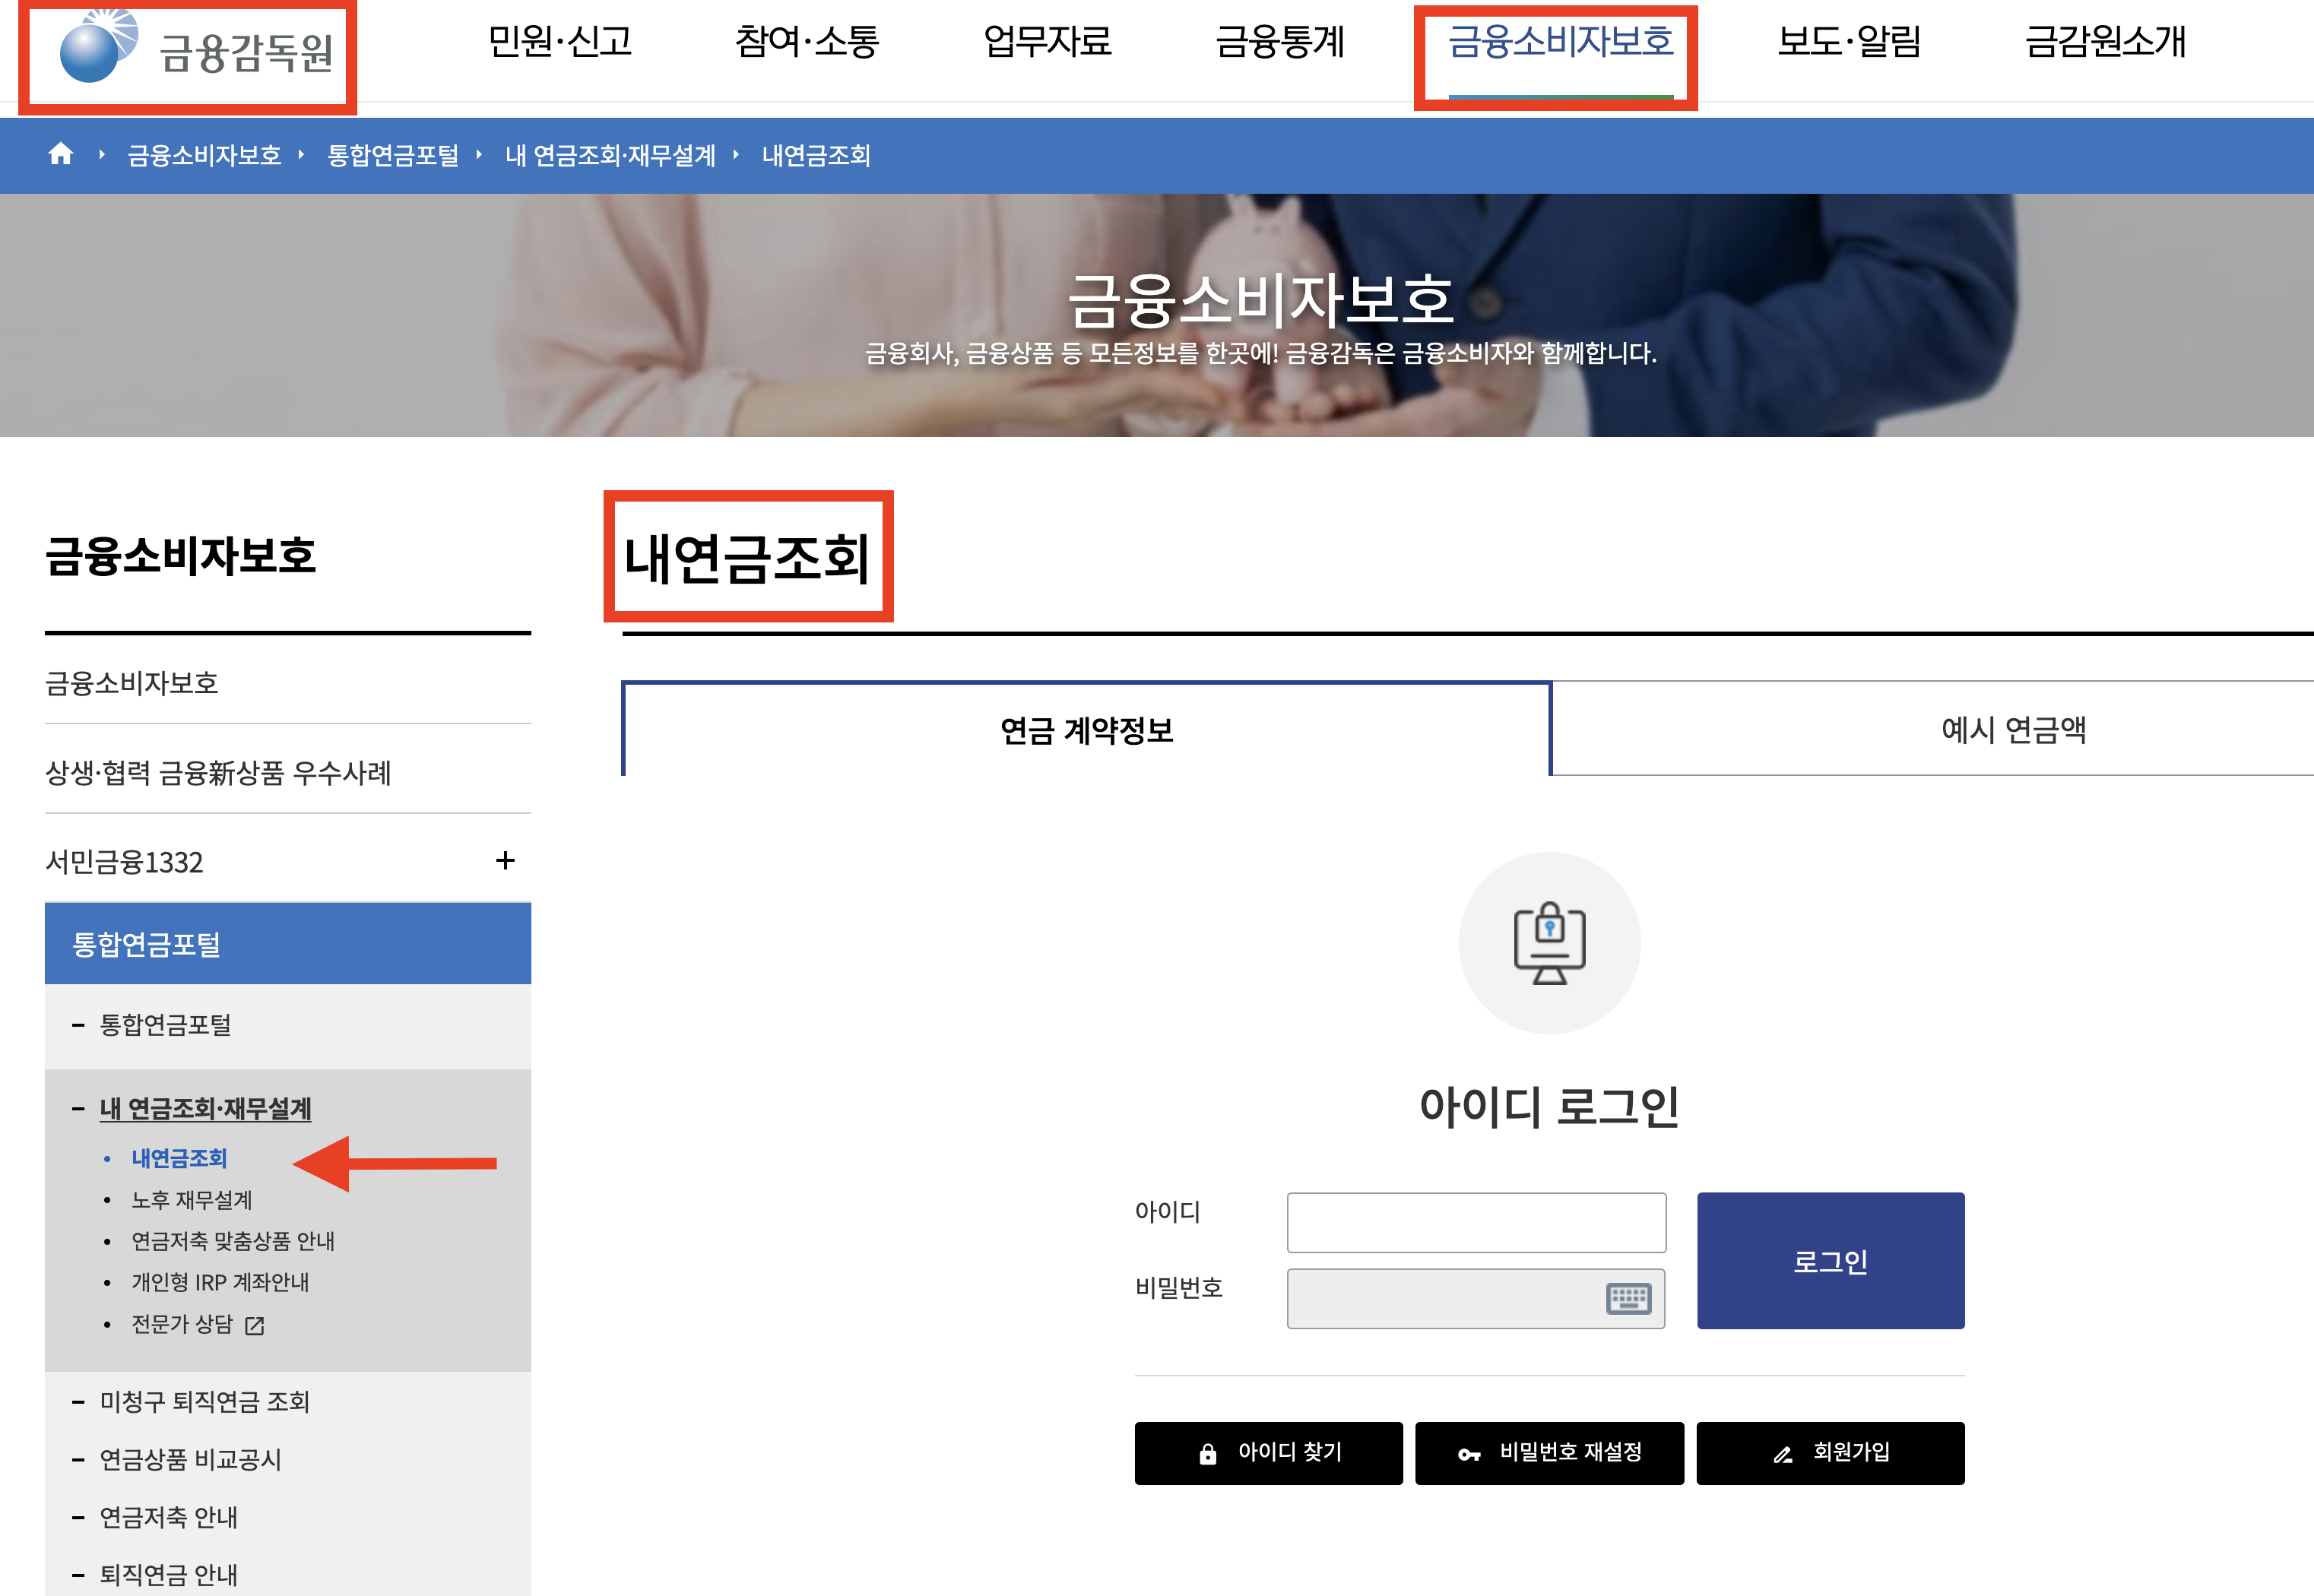Screen dimensions: 2314x1596
Task: Open the 민원·신고 top menu
Action: click(x=560, y=42)
